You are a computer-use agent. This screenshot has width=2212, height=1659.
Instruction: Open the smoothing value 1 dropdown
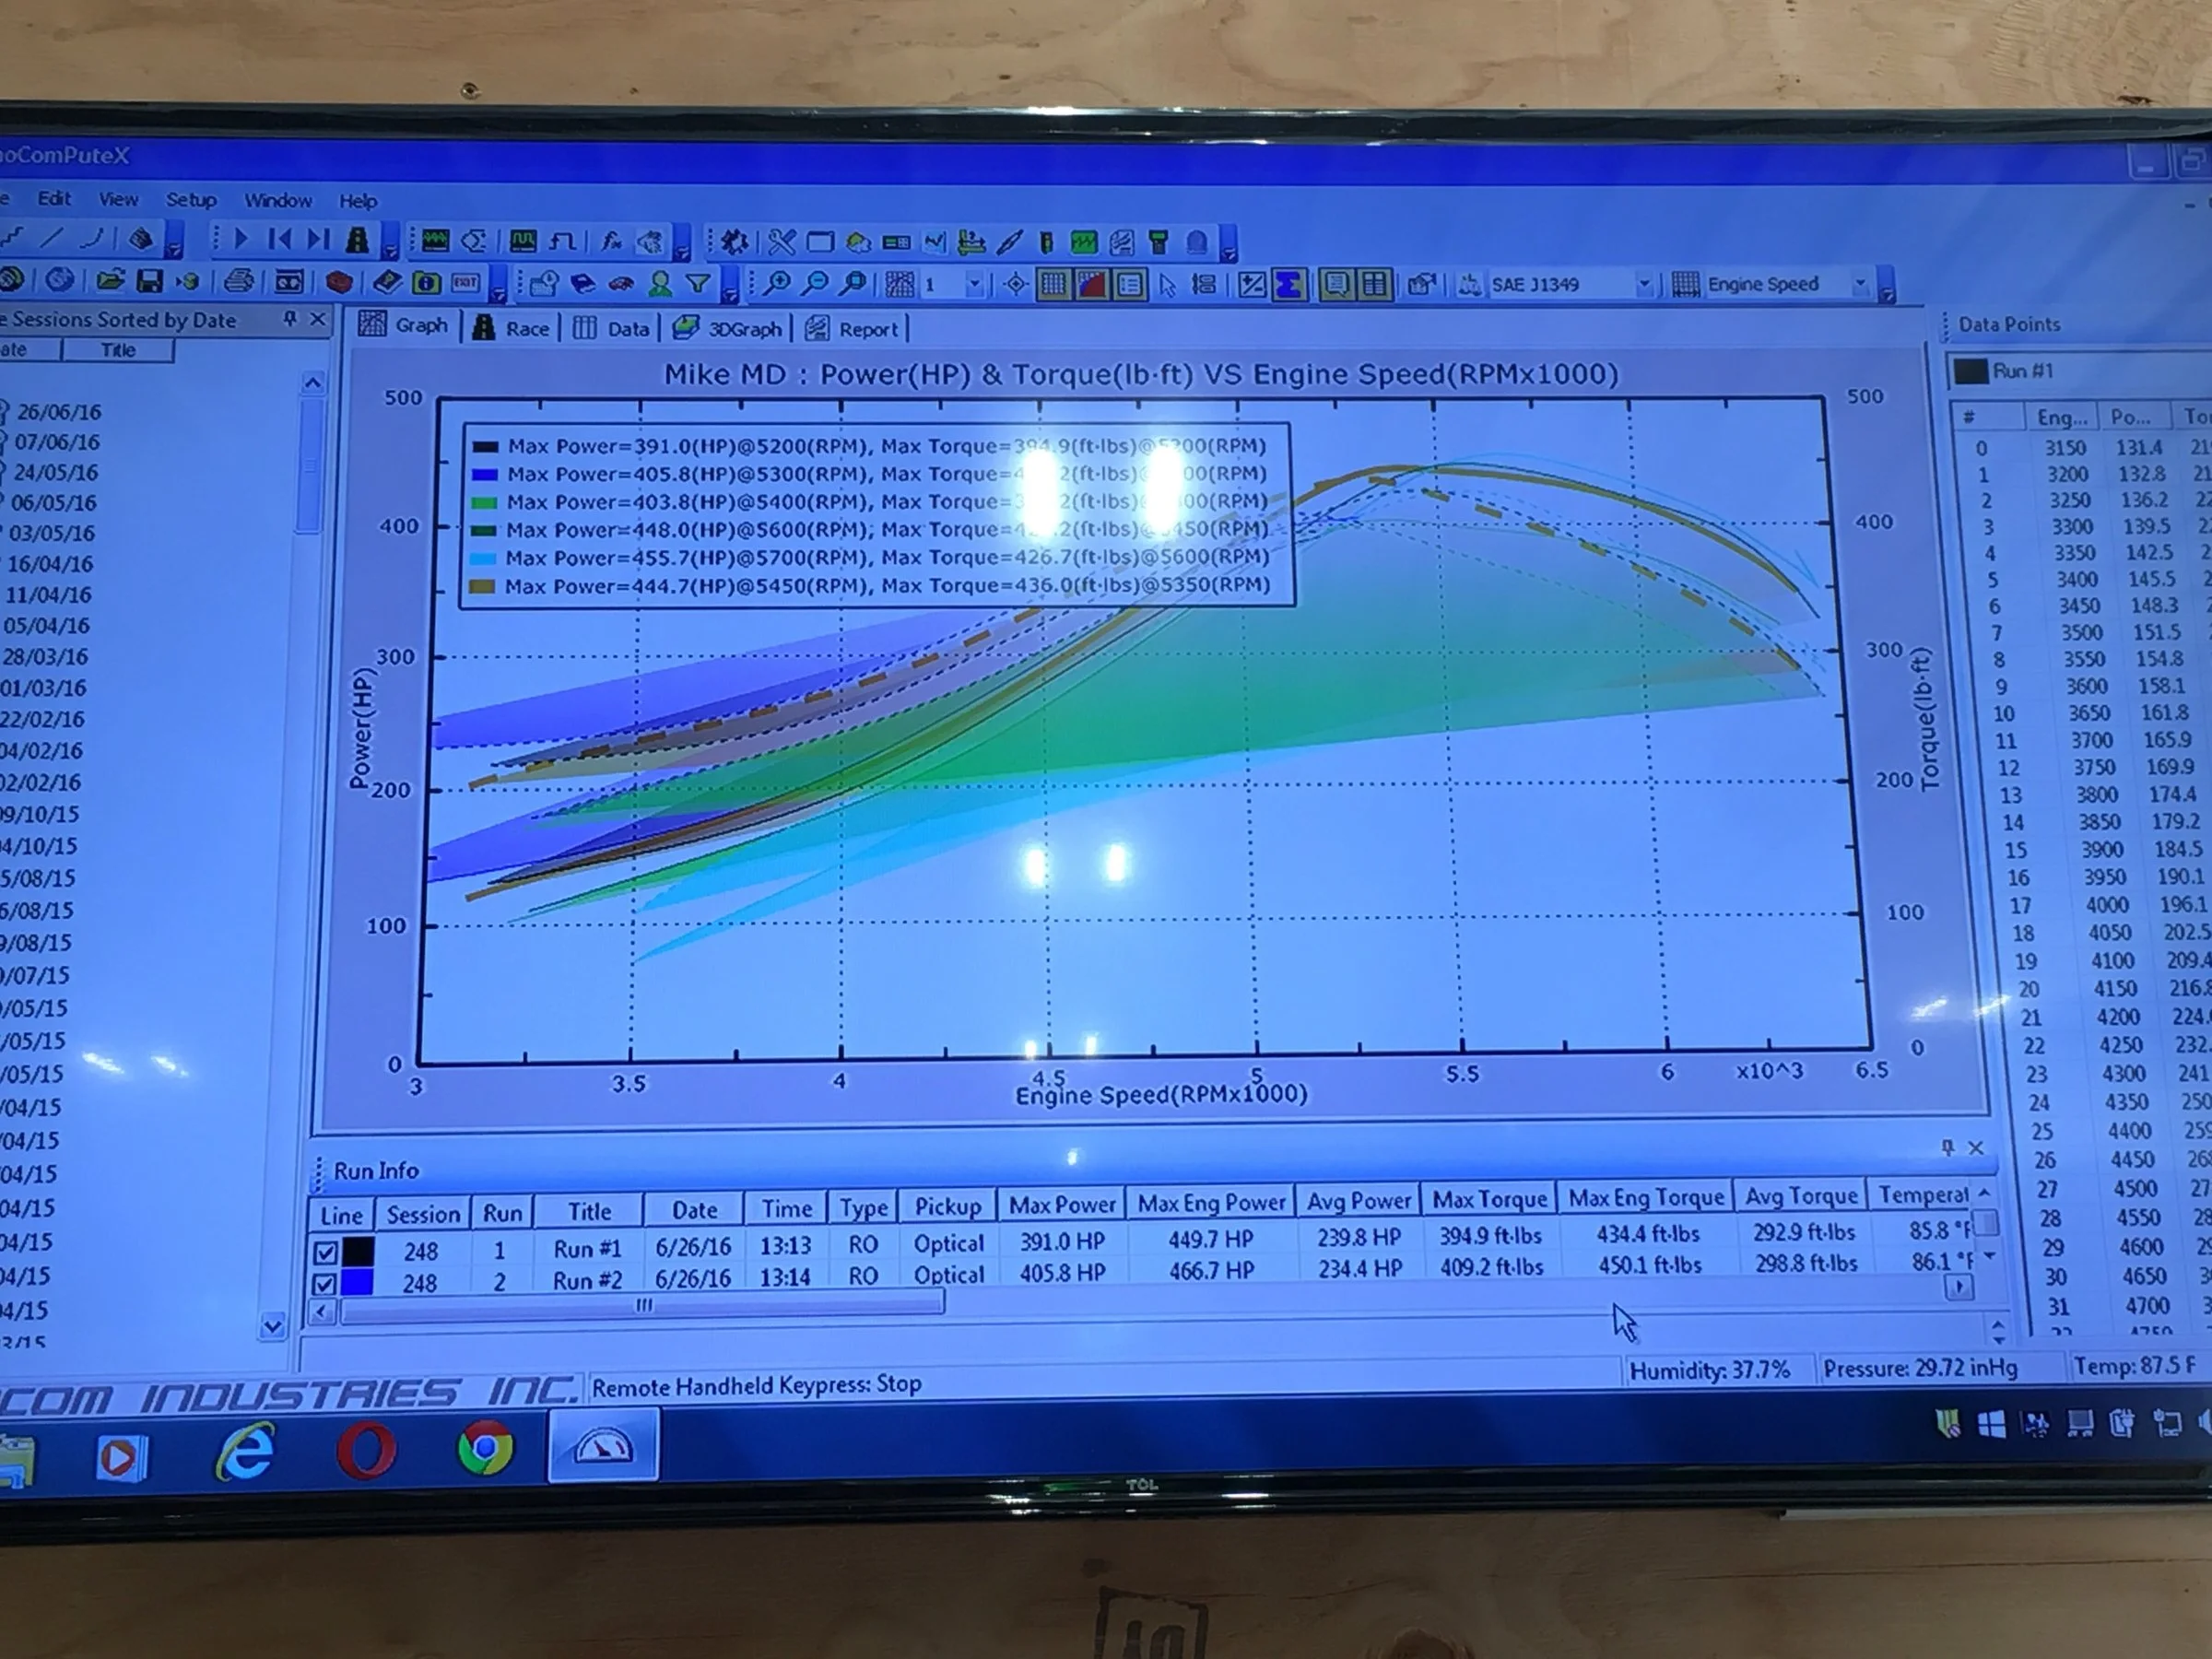(974, 285)
